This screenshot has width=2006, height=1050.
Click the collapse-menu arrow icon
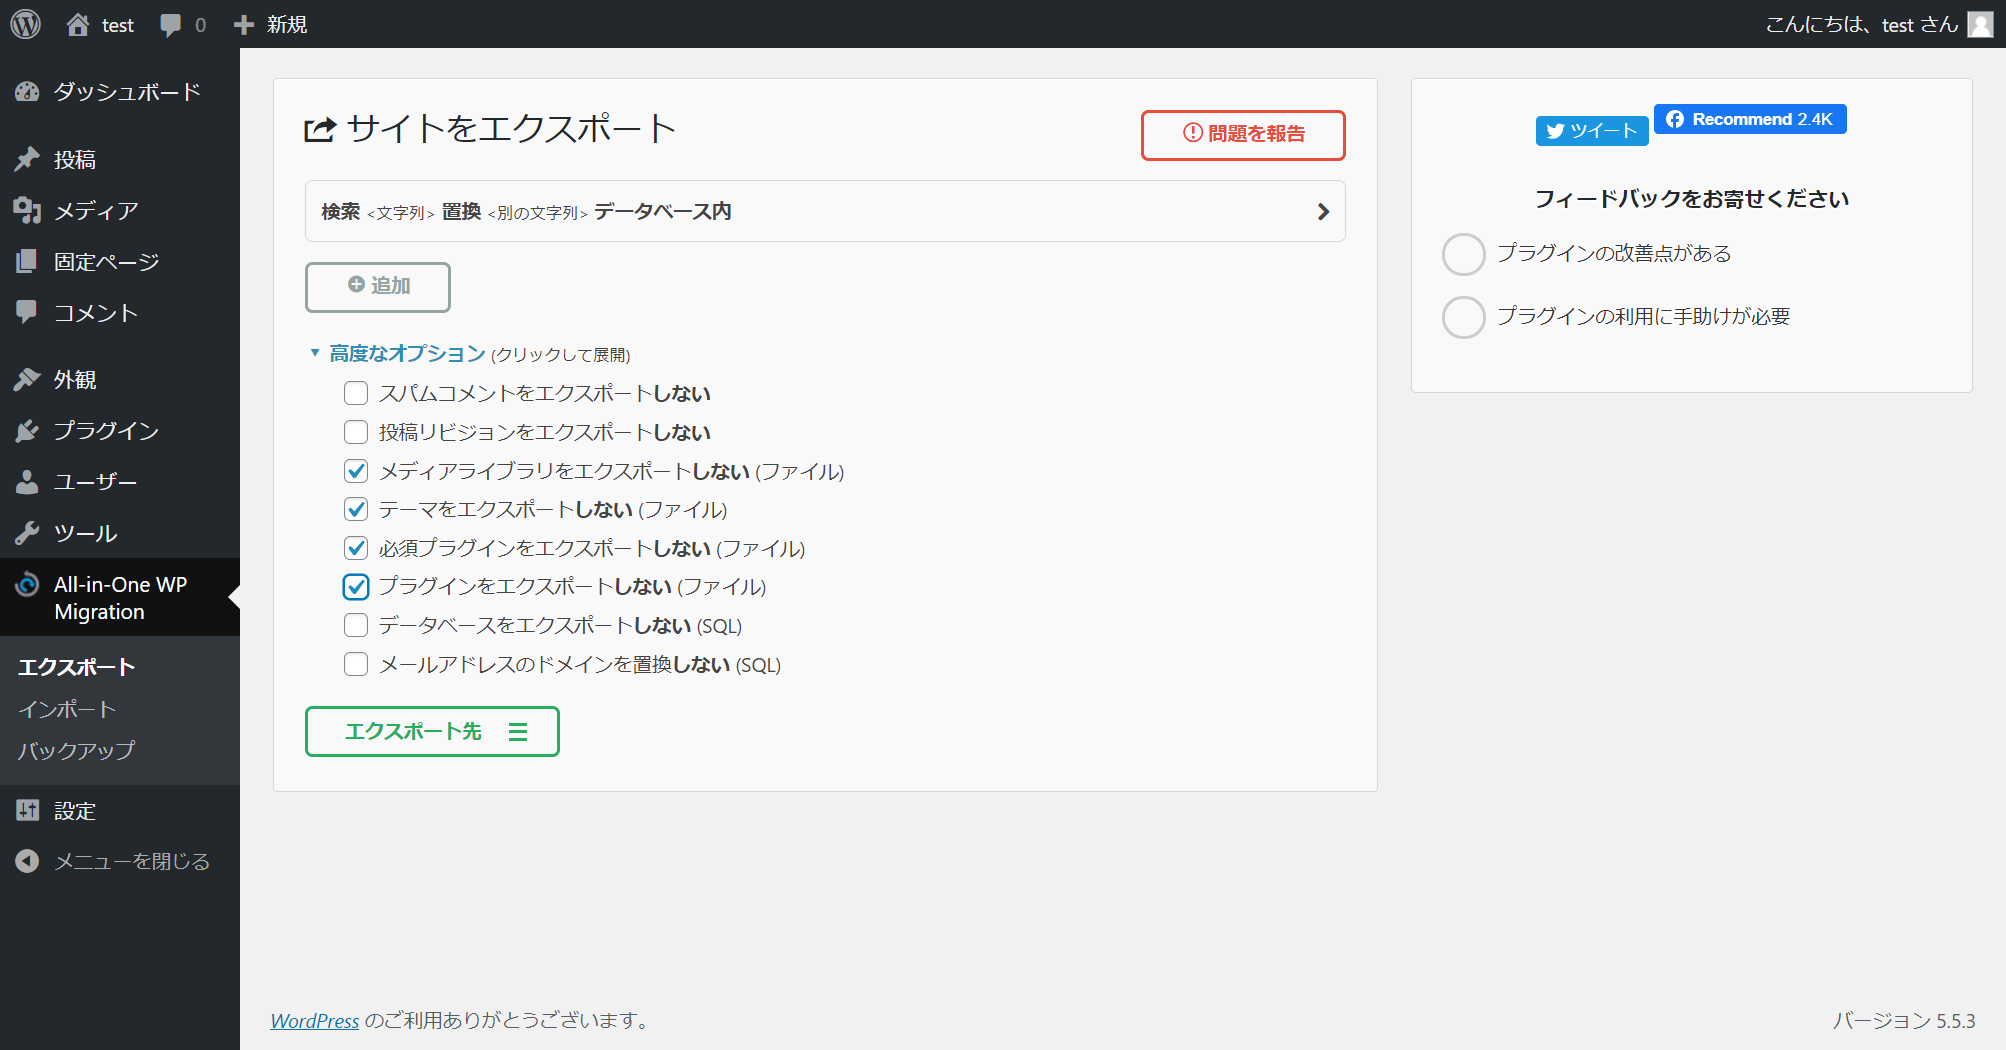(27, 861)
